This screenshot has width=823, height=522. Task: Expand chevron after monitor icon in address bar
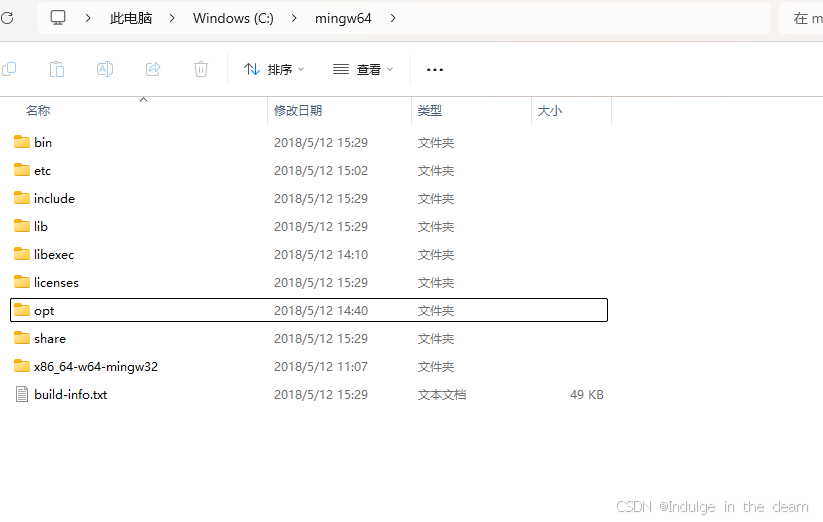click(x=88, y=18)
